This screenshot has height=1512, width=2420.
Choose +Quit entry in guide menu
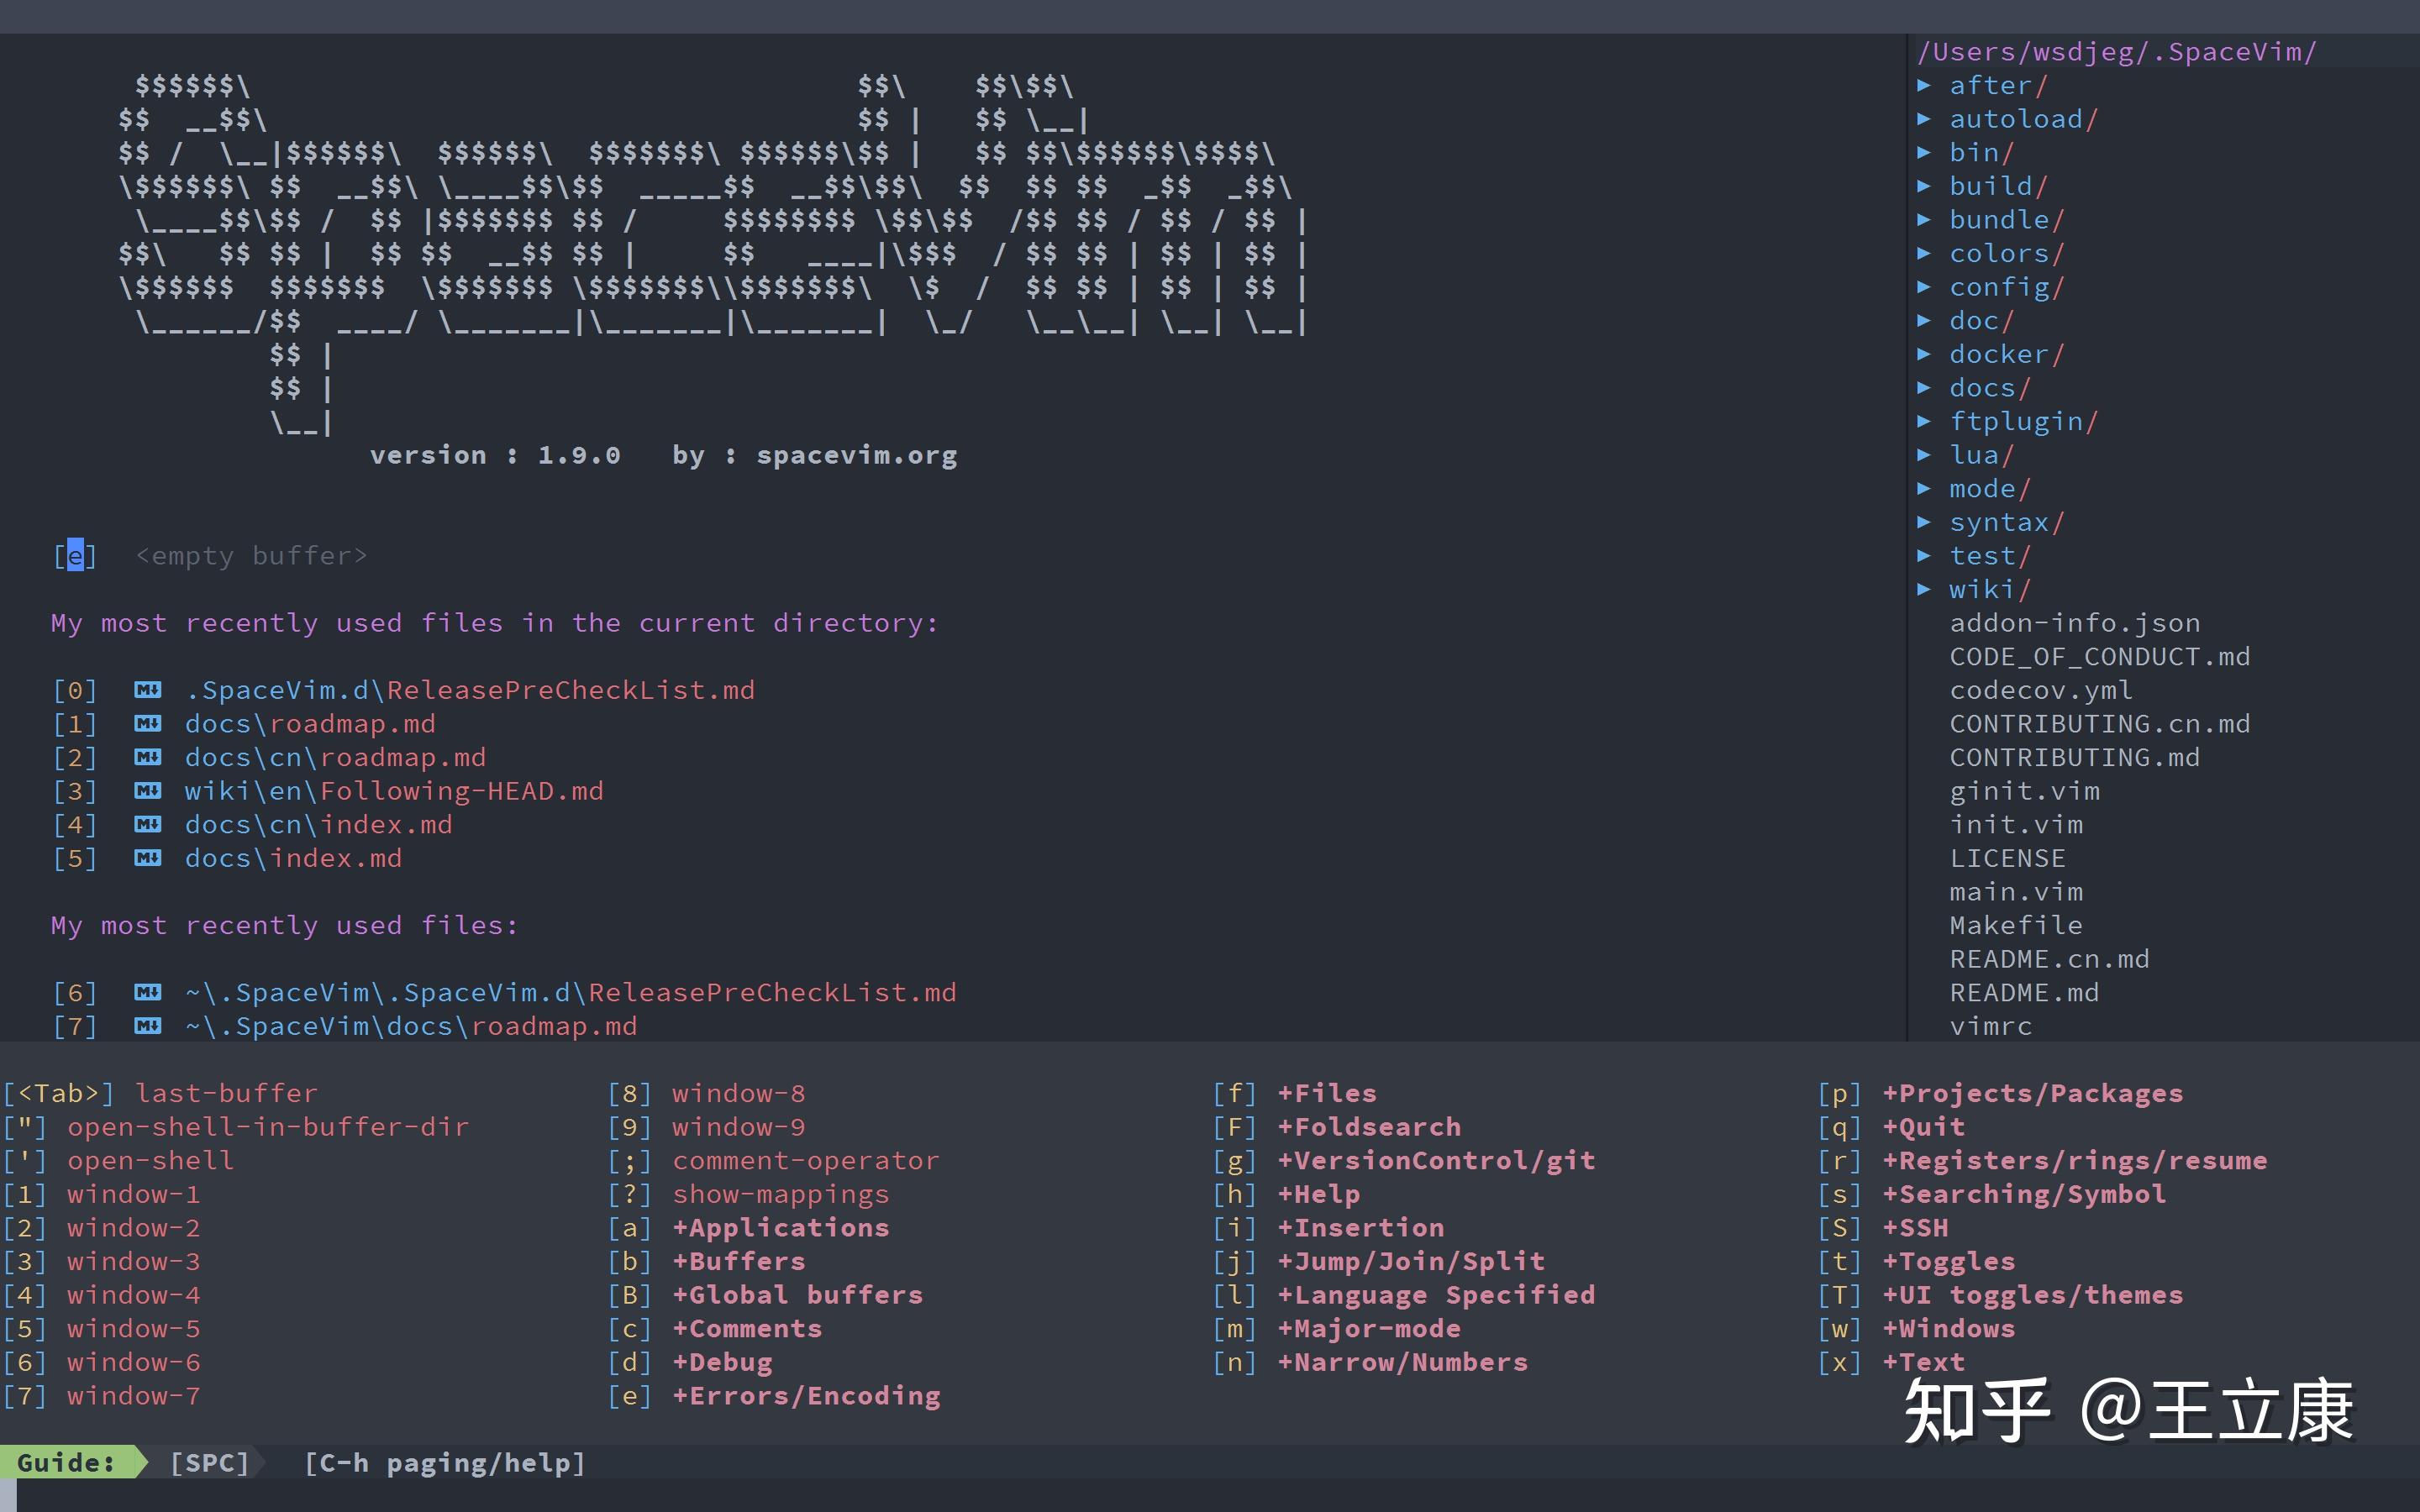point(1924,1128)
